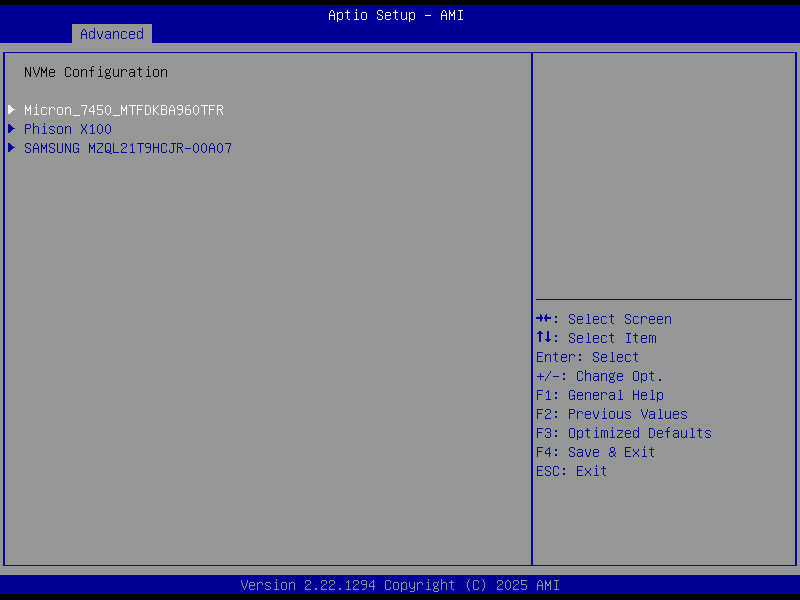Viewport: 800px width, 600px height.
Task: Click the version copyright footer bar
Action: tap(400, 584)
